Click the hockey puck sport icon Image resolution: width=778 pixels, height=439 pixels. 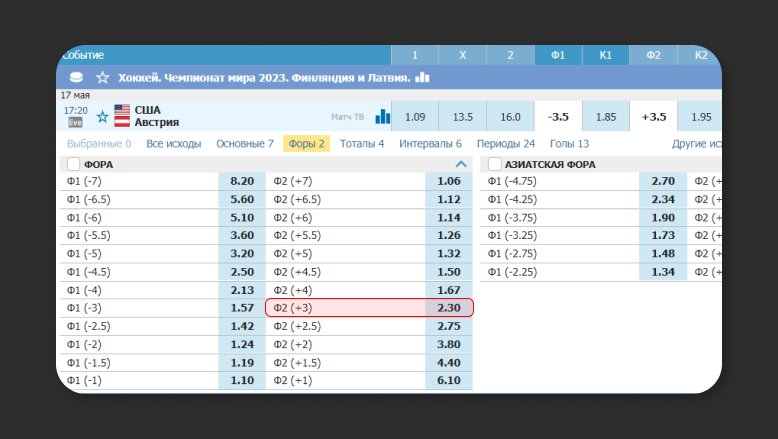click(76, 77)
